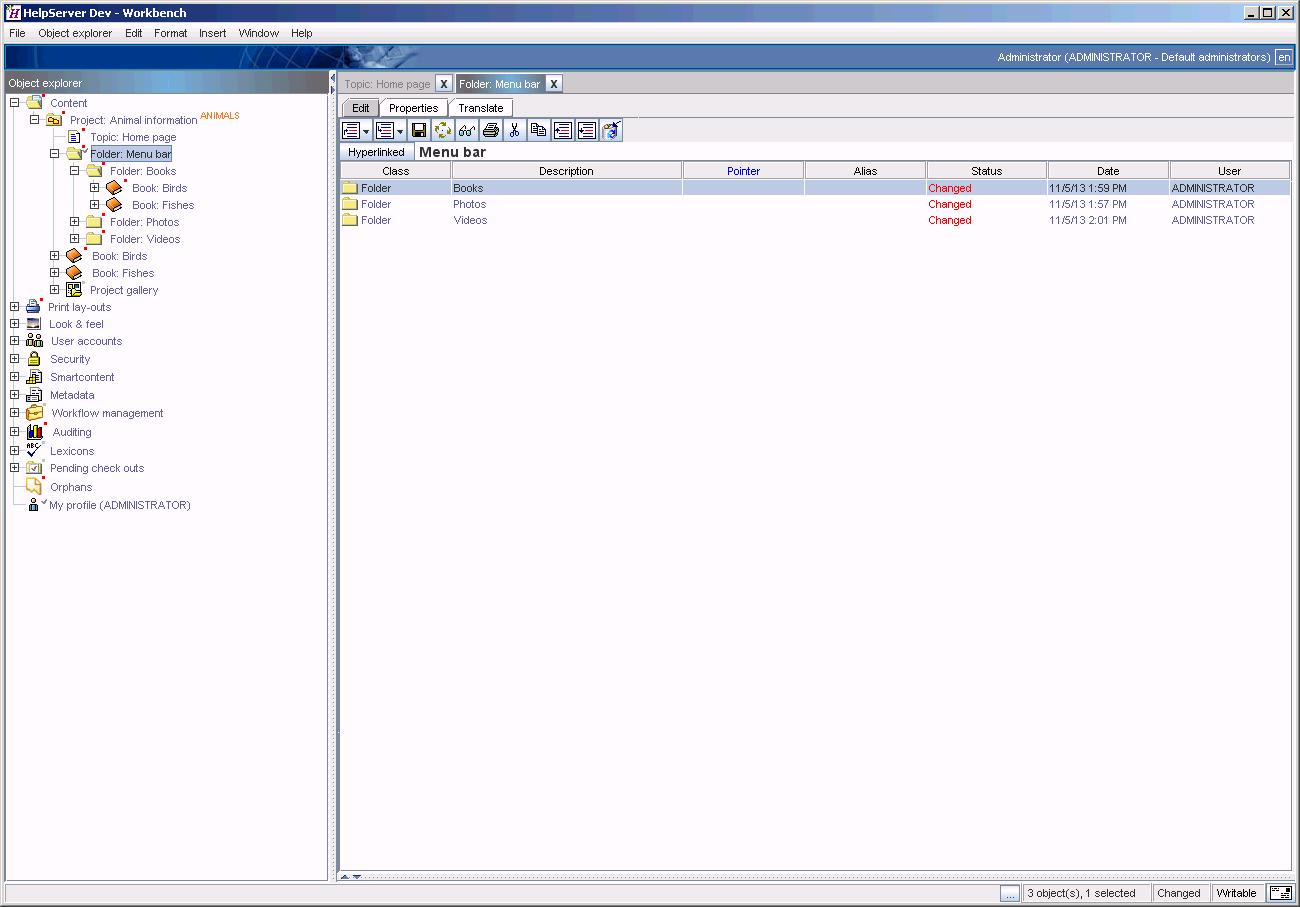
Task: Click the Smartcontent icon in tree
Action: [x=34, y=377]
